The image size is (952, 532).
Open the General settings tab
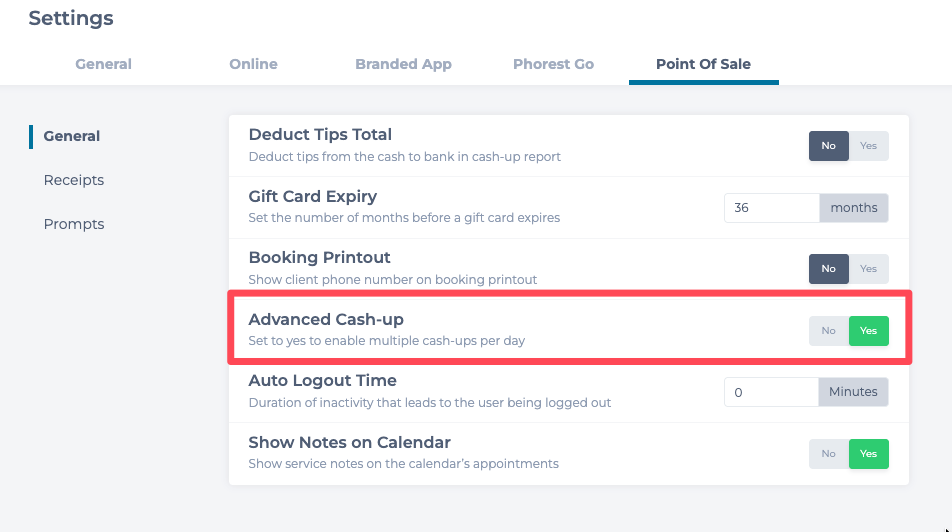pos(103,64)
